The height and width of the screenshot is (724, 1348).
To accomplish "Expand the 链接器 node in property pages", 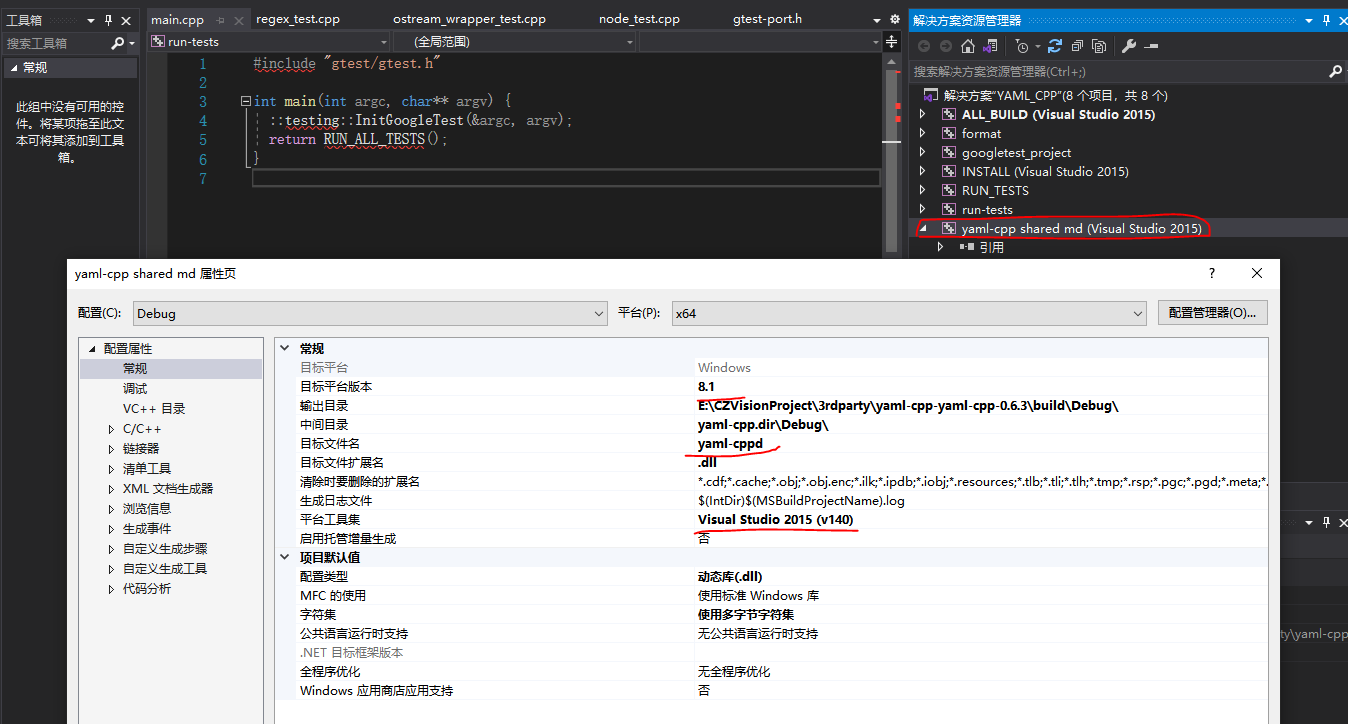I will point(112,448).
